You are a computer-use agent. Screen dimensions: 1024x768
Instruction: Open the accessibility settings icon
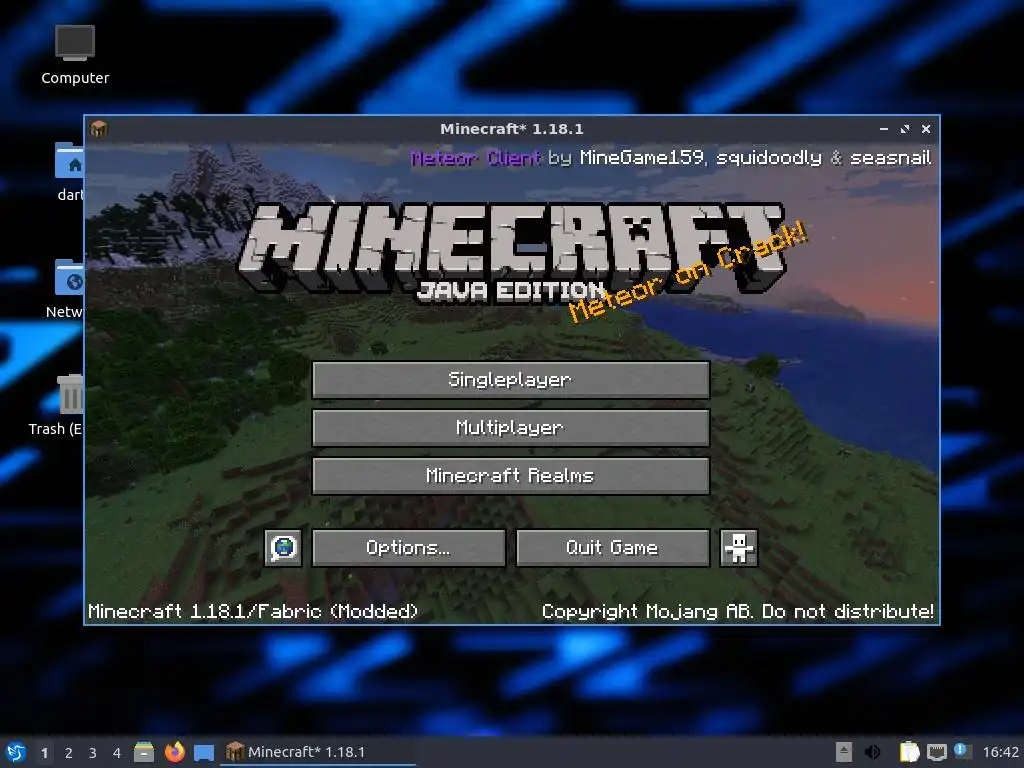pos(739,547)
